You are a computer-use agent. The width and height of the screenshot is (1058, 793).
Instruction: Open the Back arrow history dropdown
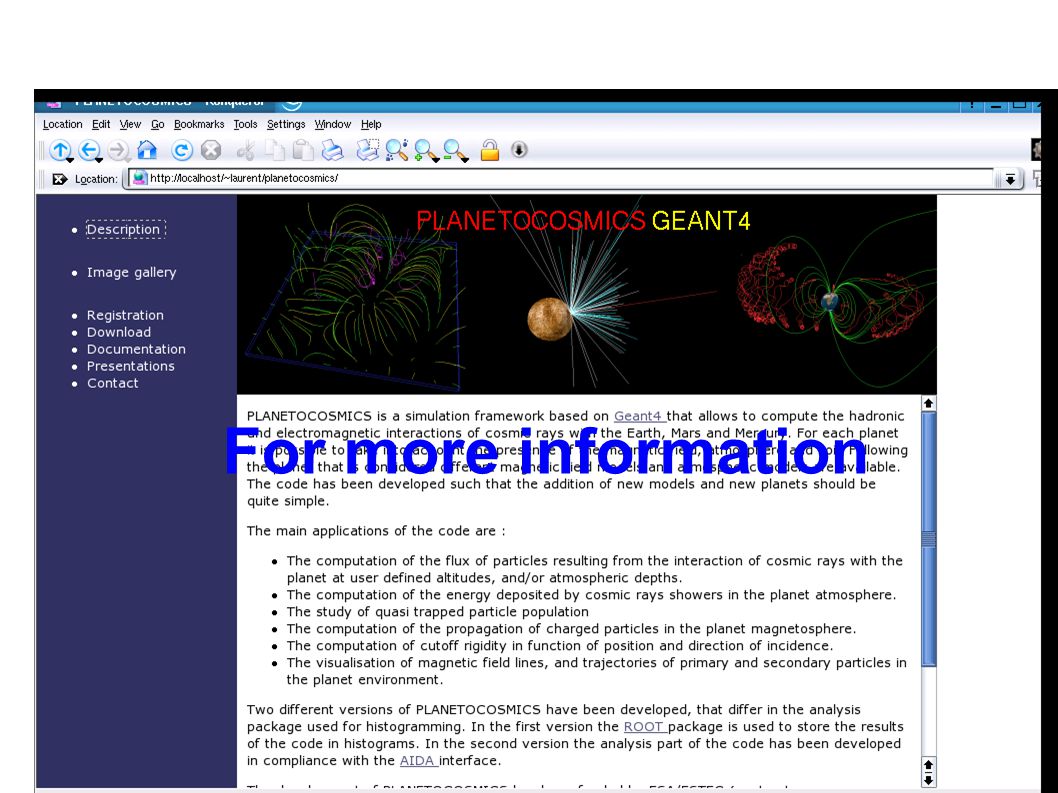point(99,160)
